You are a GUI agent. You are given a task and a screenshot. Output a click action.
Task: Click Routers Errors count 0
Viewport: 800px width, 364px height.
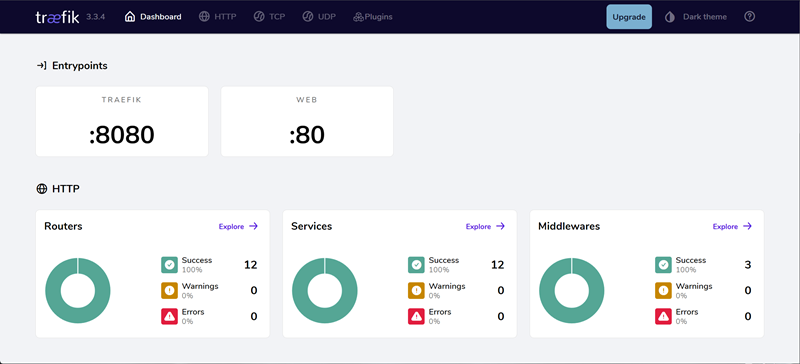coord(254,317)
